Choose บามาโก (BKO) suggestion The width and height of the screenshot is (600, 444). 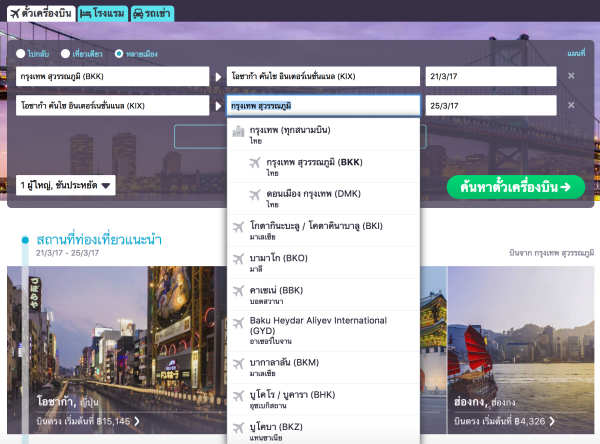pyautogui.click(x=323, y=263)
